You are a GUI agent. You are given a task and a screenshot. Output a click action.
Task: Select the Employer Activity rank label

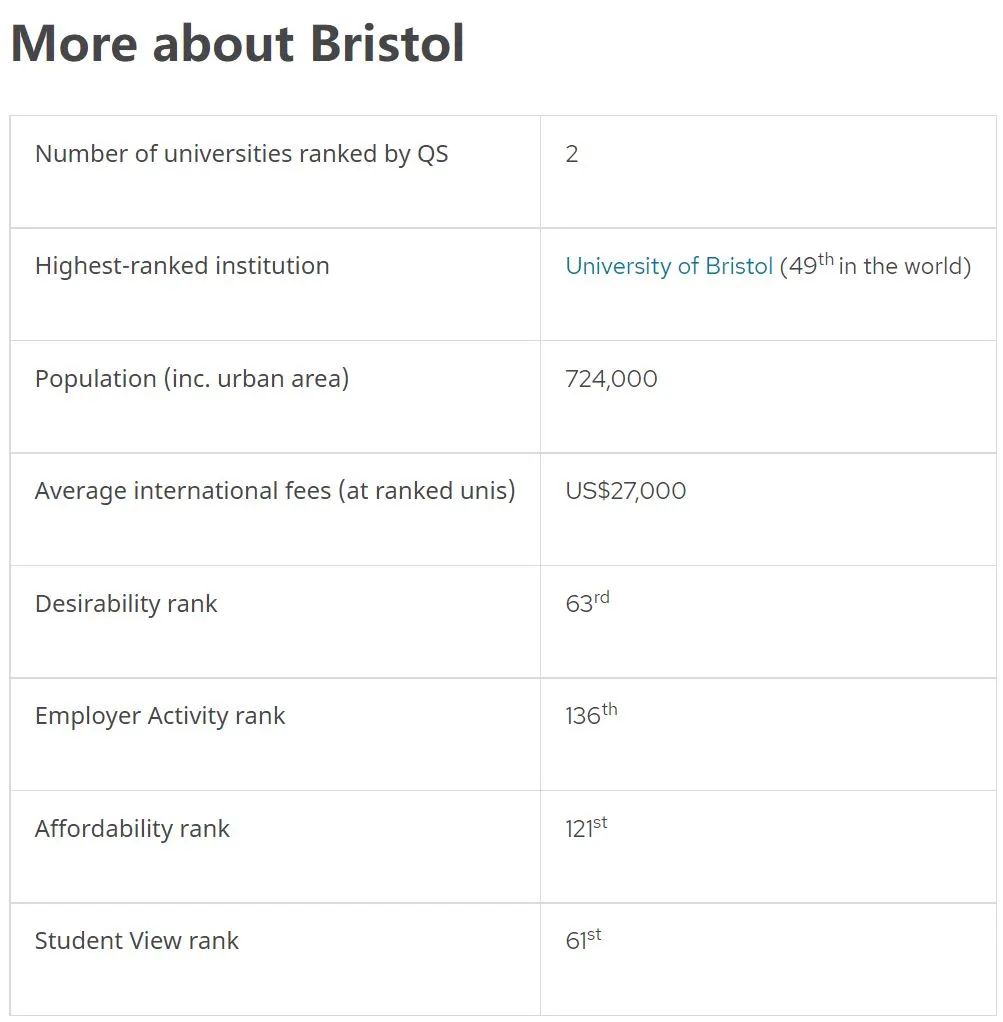click(x=160, y=716)
